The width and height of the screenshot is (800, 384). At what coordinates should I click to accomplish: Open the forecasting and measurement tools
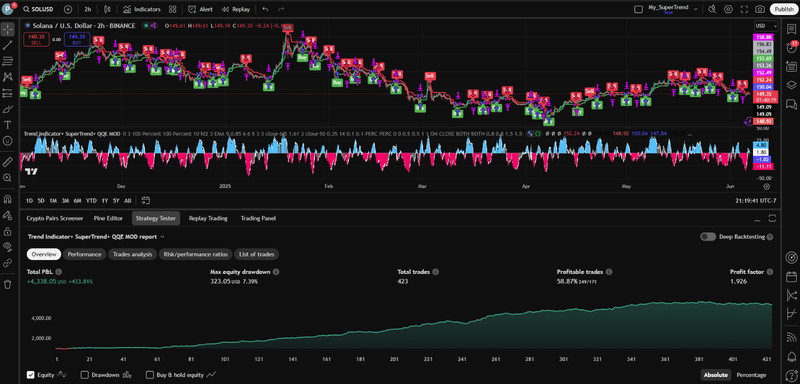(x=8, y=93)
